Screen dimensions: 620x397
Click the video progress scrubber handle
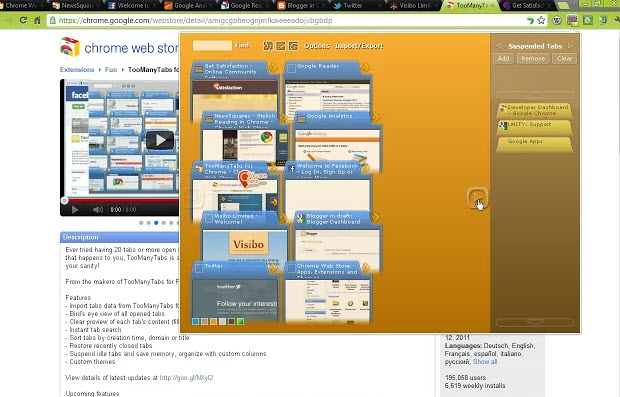tap(65, 200)
